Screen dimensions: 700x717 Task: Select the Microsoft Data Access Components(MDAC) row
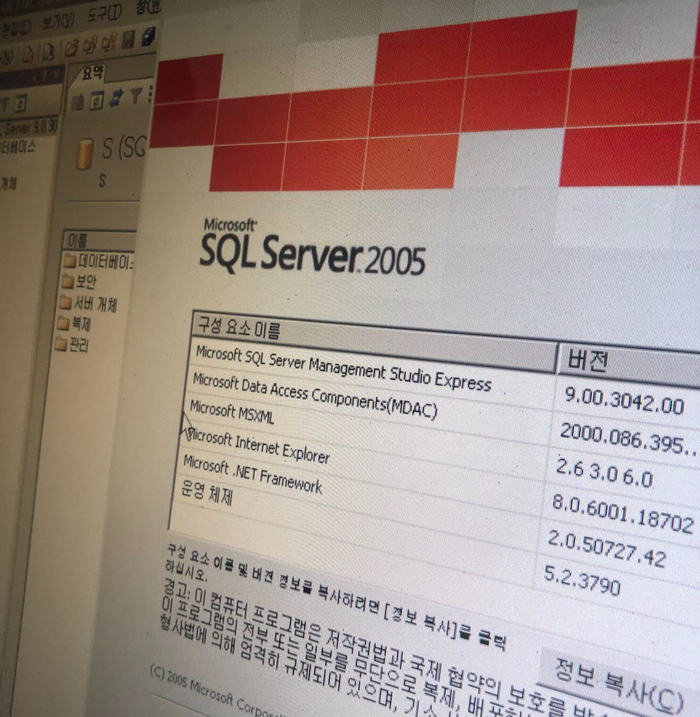point(315,395)
